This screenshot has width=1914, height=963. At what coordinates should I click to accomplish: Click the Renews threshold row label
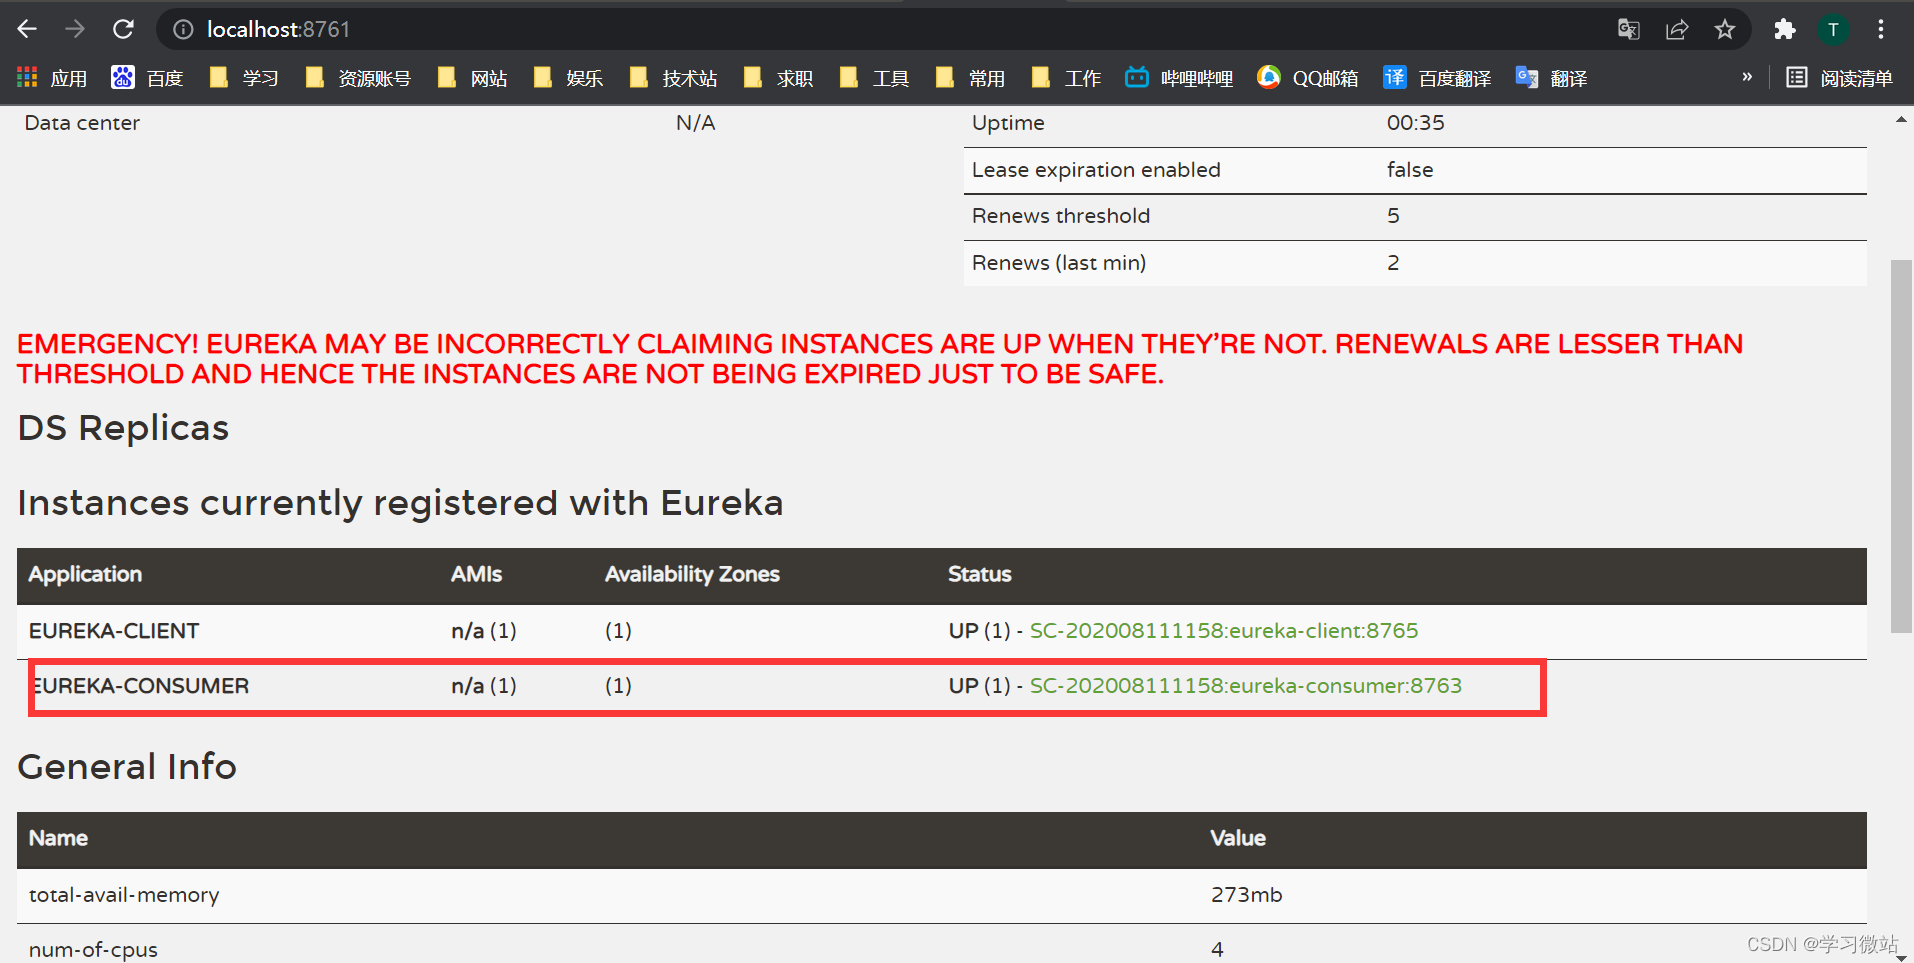click(x=1061, y=216)
